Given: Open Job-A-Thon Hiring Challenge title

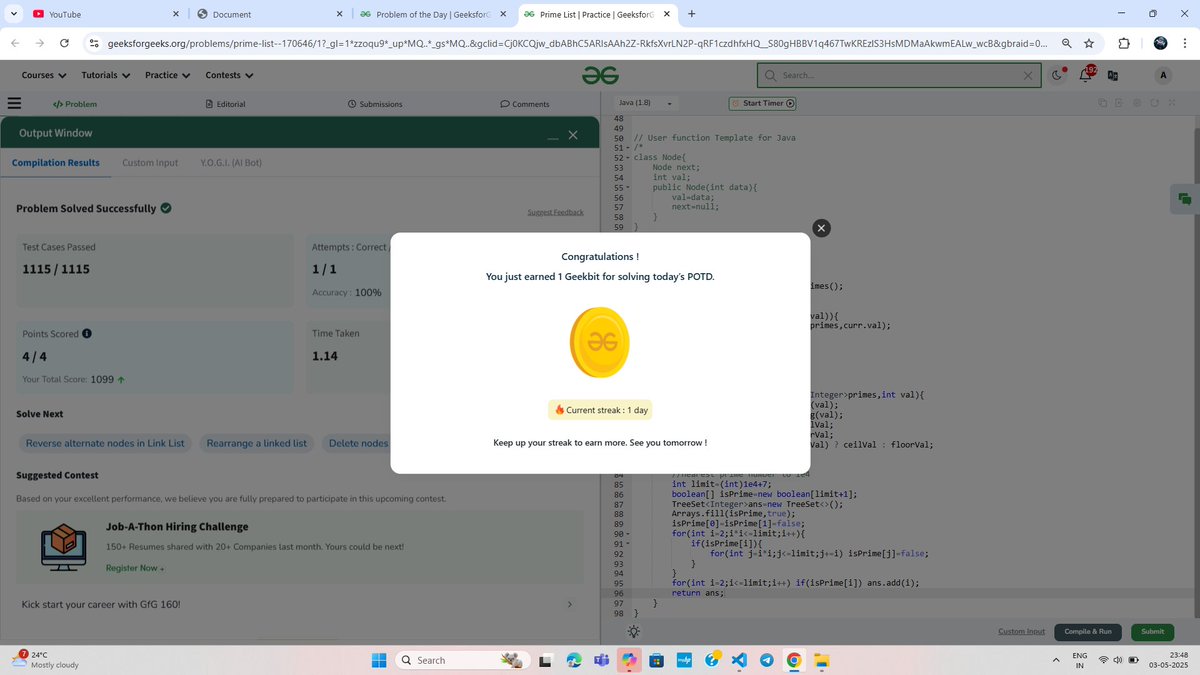Looking at the screenshot, I should tap(177, 526).
